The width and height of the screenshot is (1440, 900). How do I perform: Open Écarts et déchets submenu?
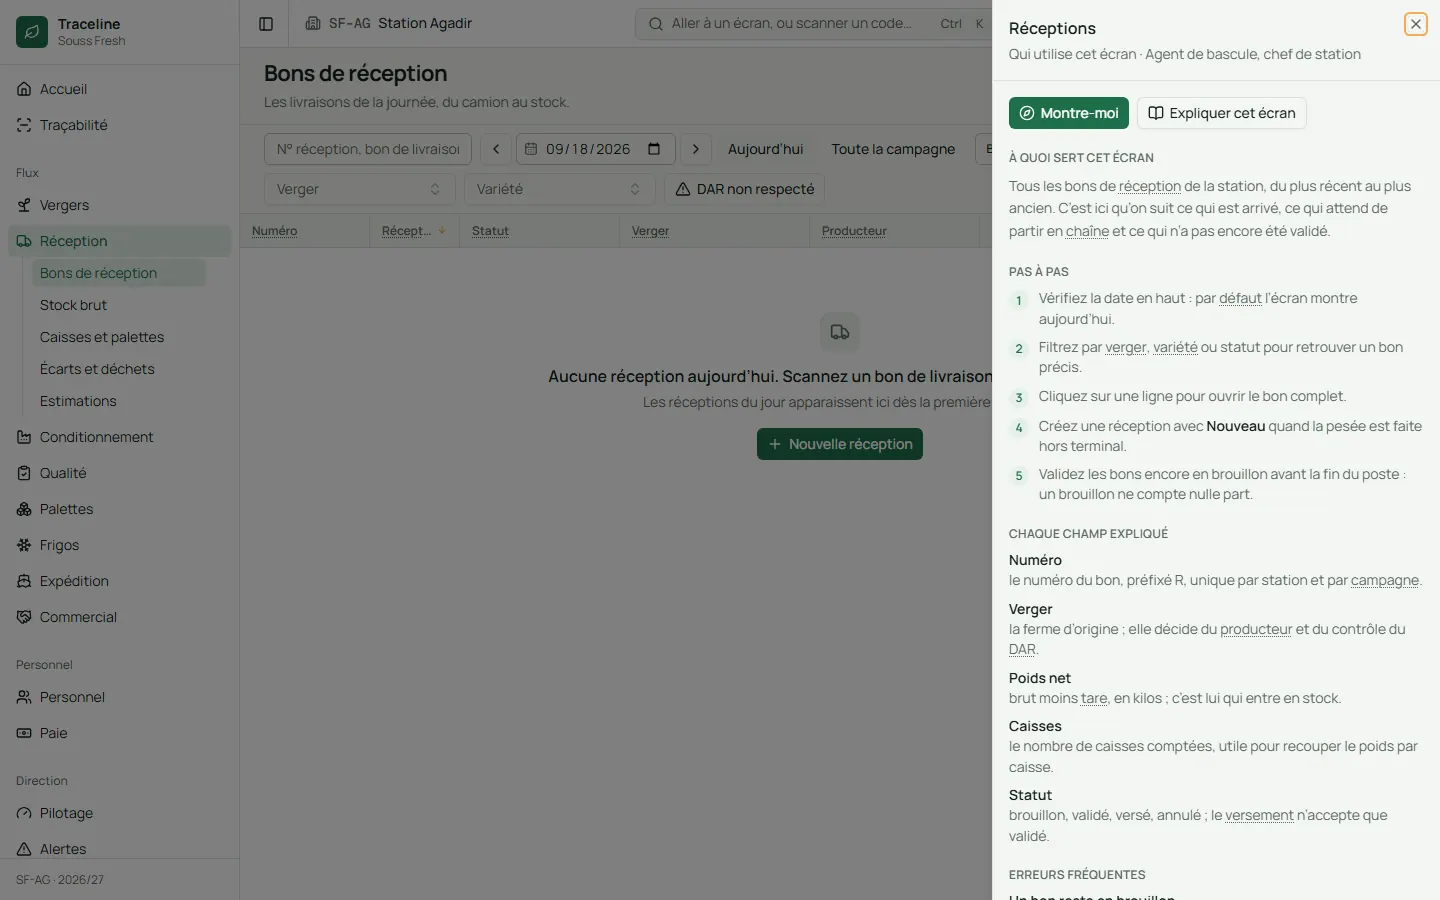tap(118, 369)
